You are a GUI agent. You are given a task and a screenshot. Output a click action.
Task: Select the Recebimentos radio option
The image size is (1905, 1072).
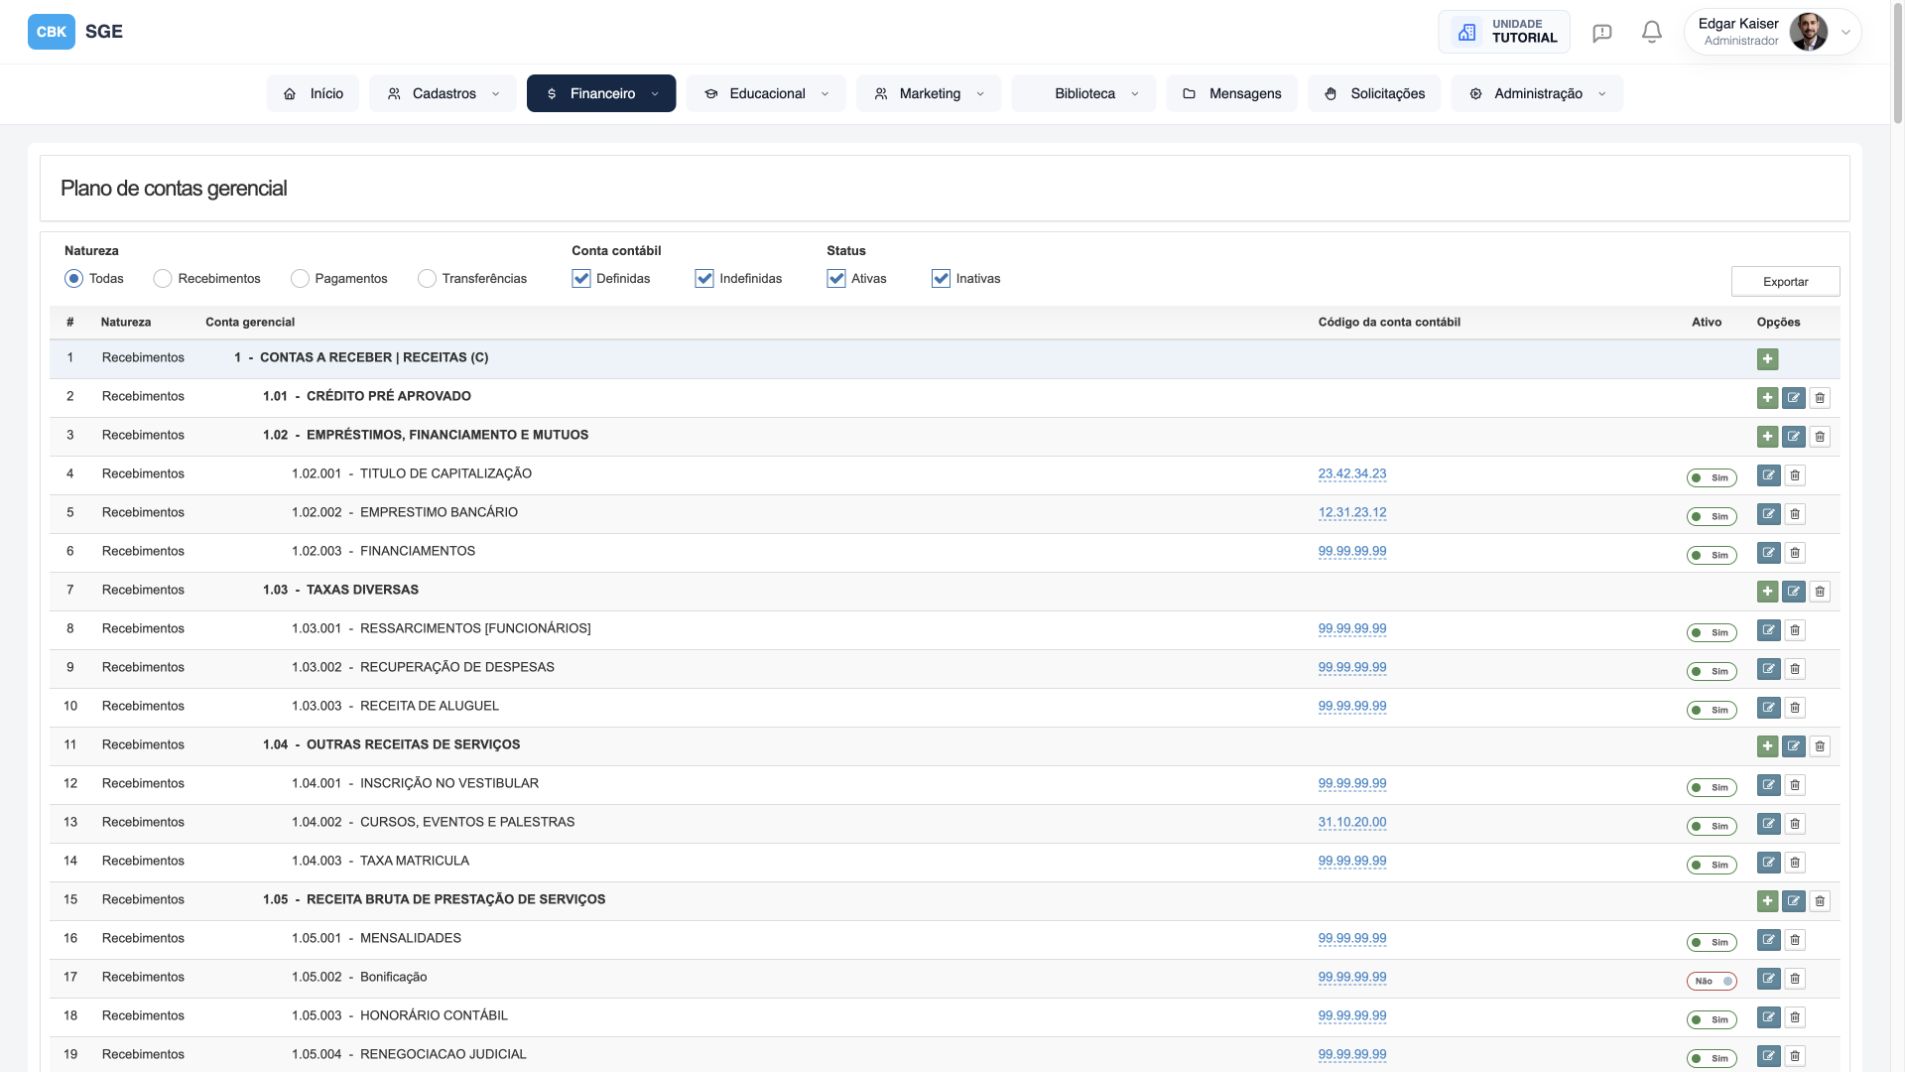[162, 279]
